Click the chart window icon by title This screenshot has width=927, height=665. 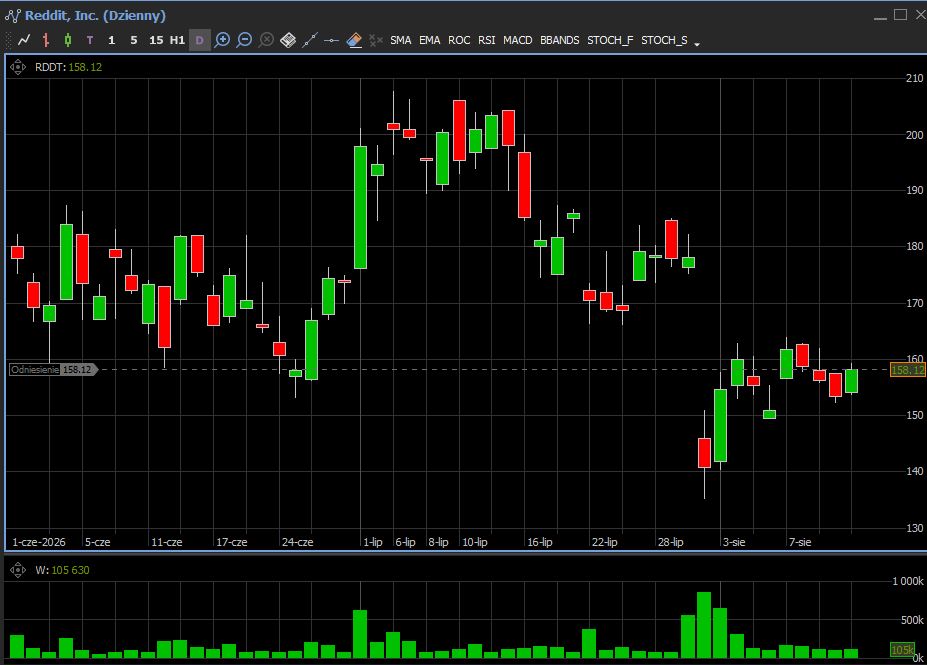point(12,15)
